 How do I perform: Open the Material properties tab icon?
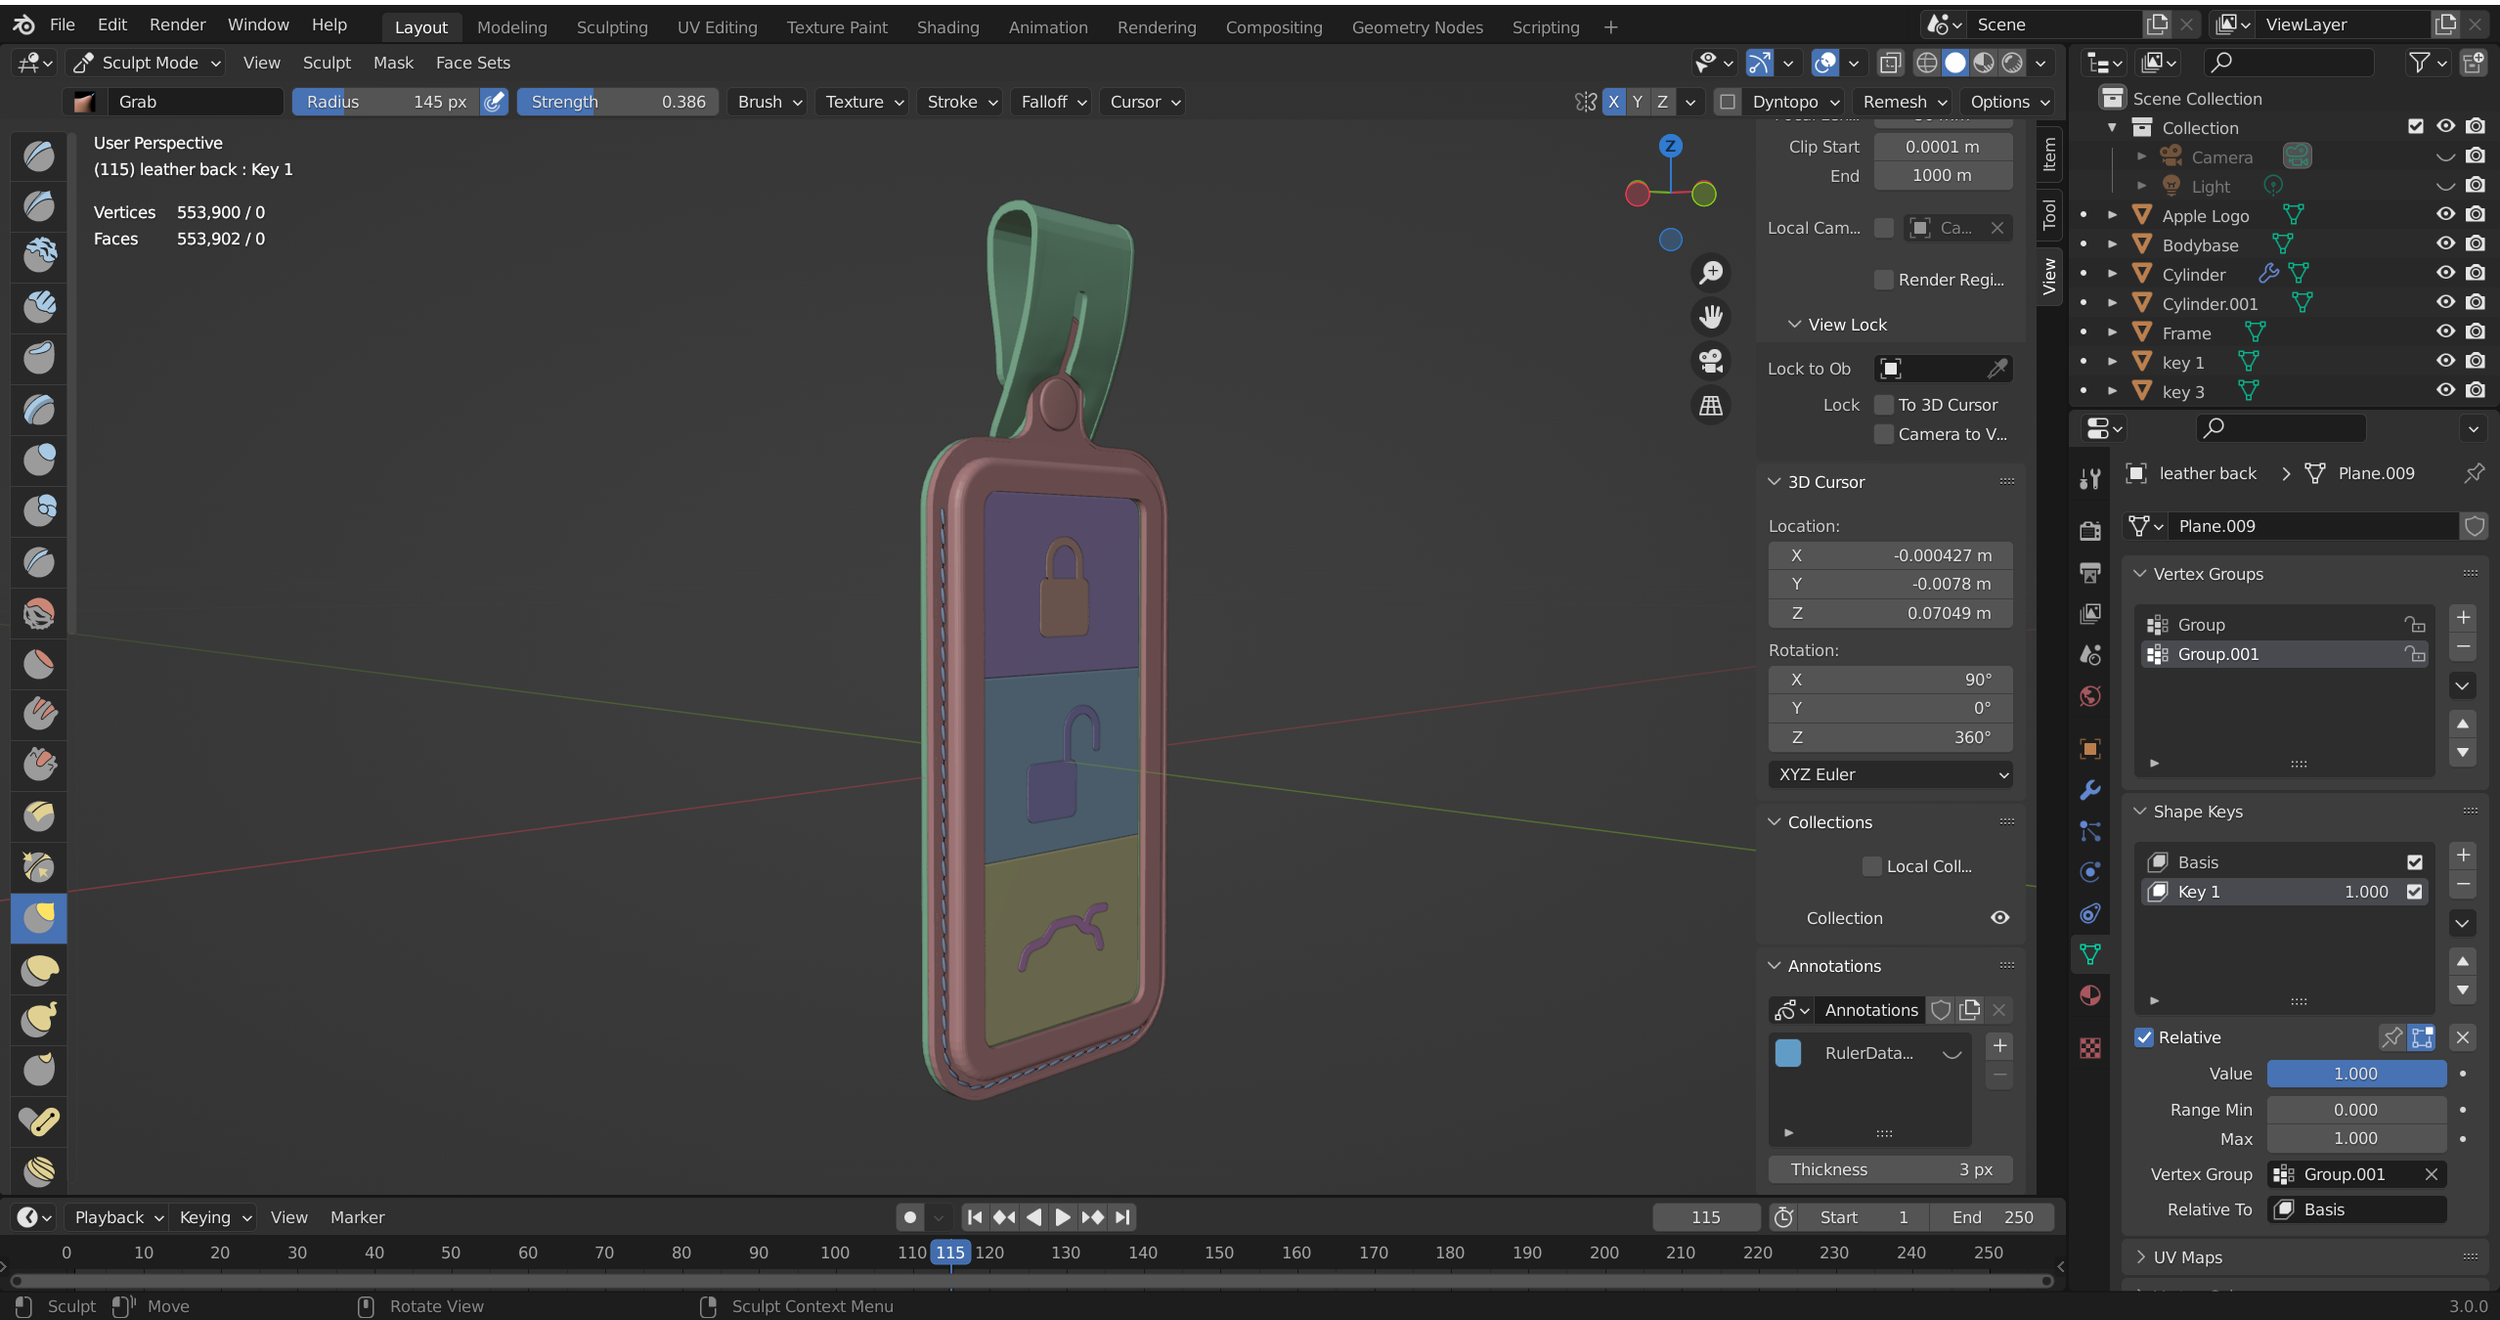(2090, 996)
